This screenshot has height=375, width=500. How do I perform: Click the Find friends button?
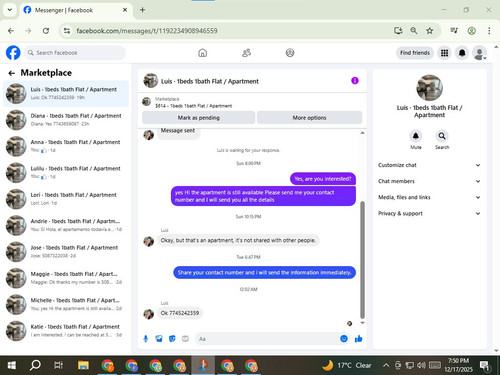click(415, 53)
